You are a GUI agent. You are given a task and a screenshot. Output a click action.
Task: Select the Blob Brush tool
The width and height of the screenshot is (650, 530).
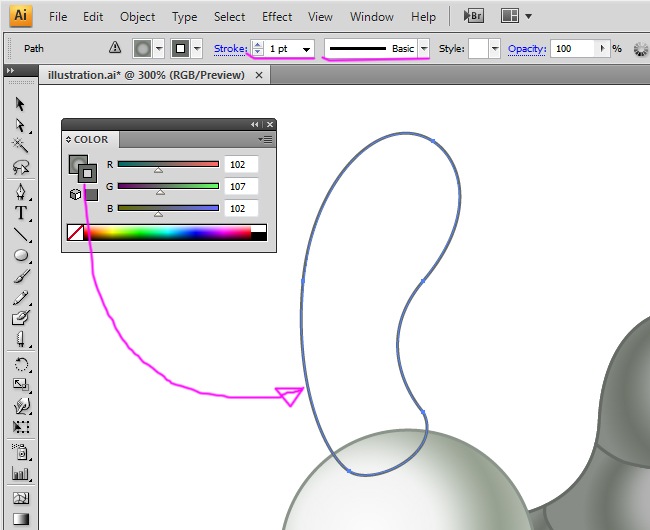pyautogui.click(x=21, y=318)
